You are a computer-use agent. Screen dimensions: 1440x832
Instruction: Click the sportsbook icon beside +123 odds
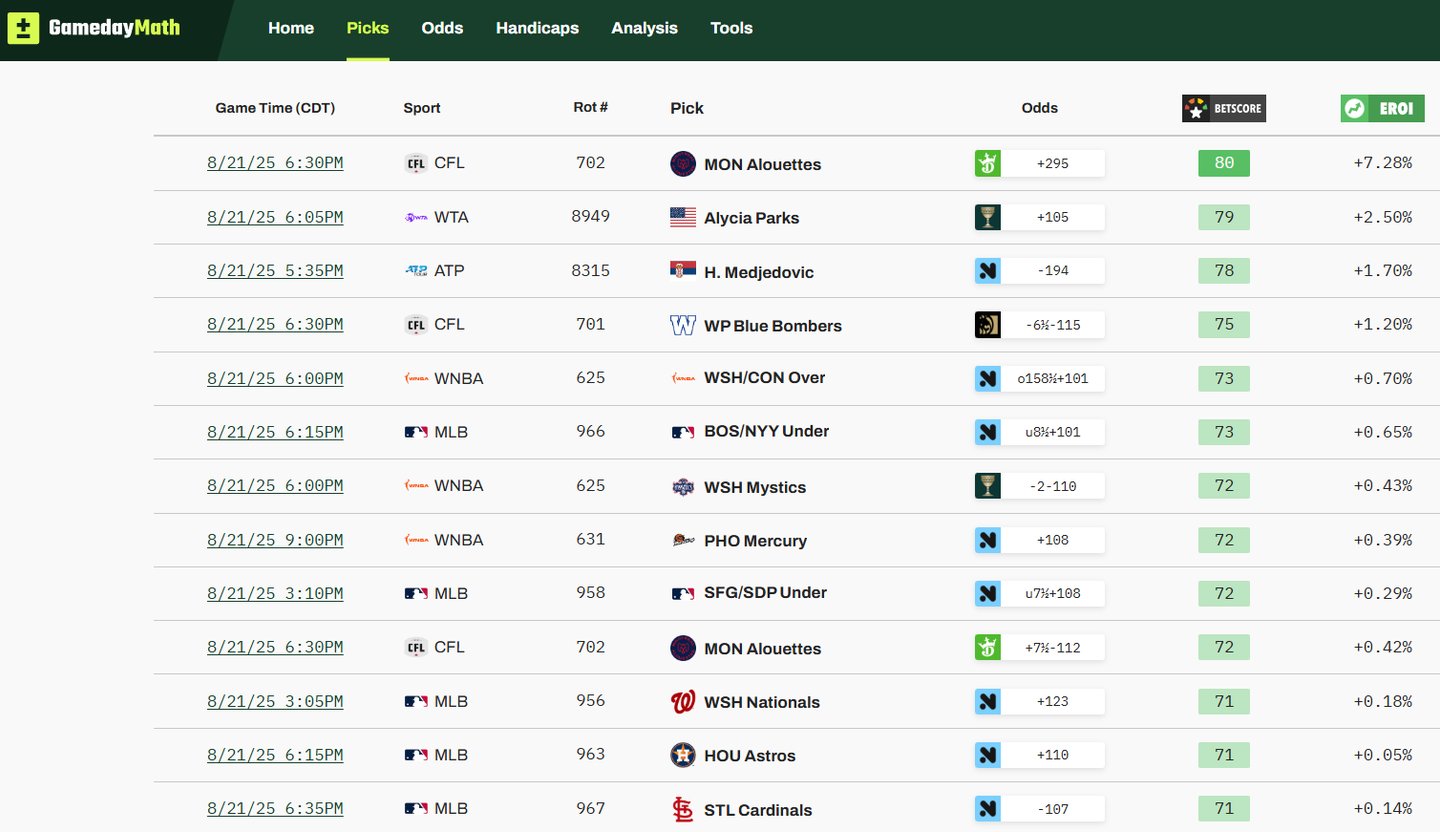988,702
